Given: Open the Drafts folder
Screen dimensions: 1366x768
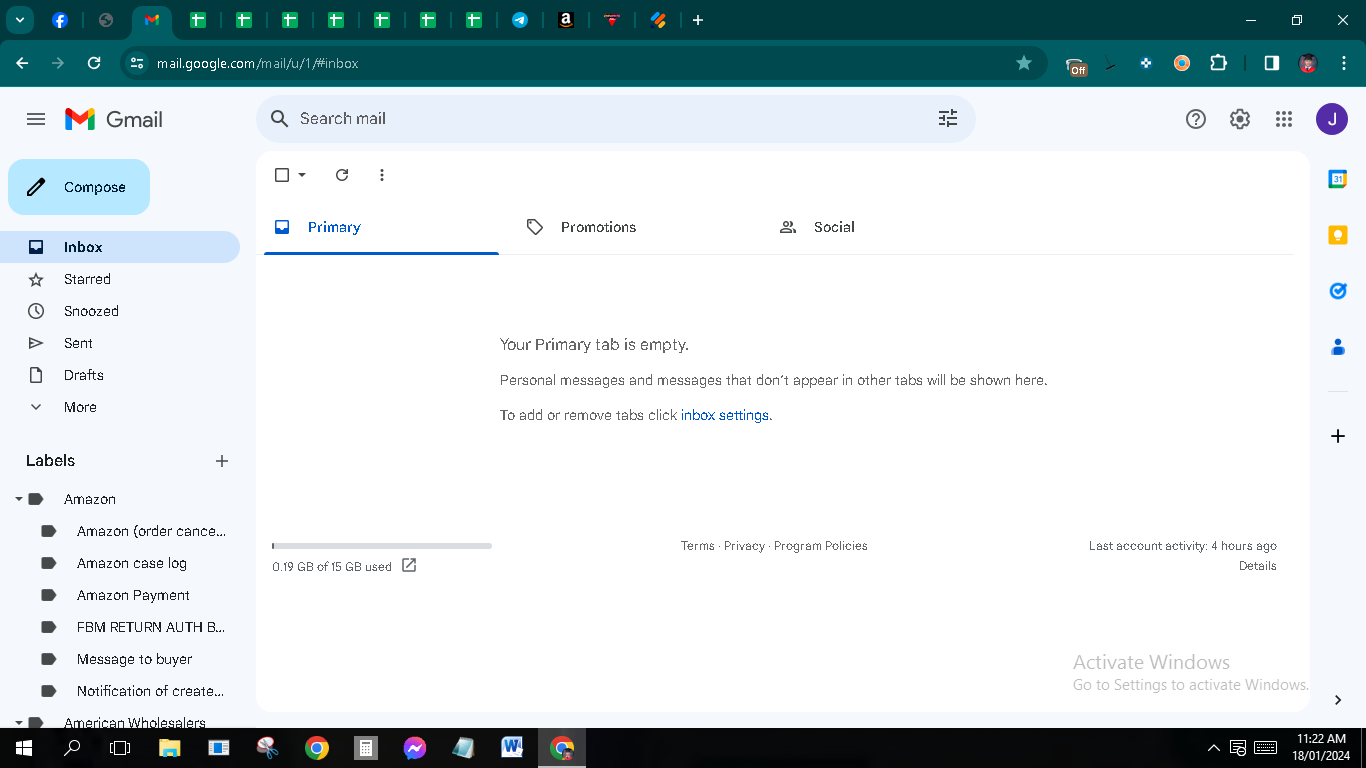Looking at the screenshot, I should coord(120,375).
